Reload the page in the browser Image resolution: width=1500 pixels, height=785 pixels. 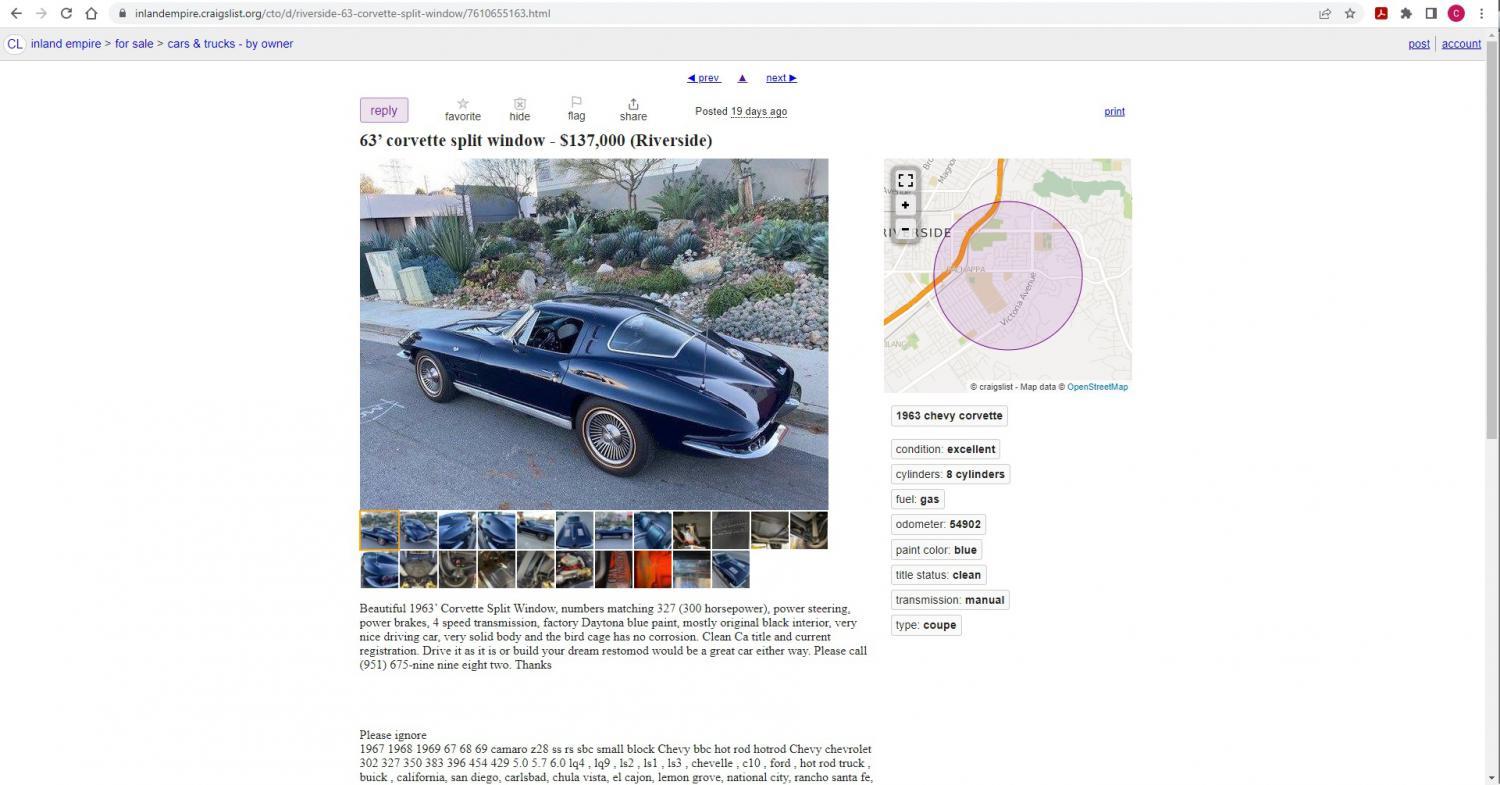click(66, 13)
